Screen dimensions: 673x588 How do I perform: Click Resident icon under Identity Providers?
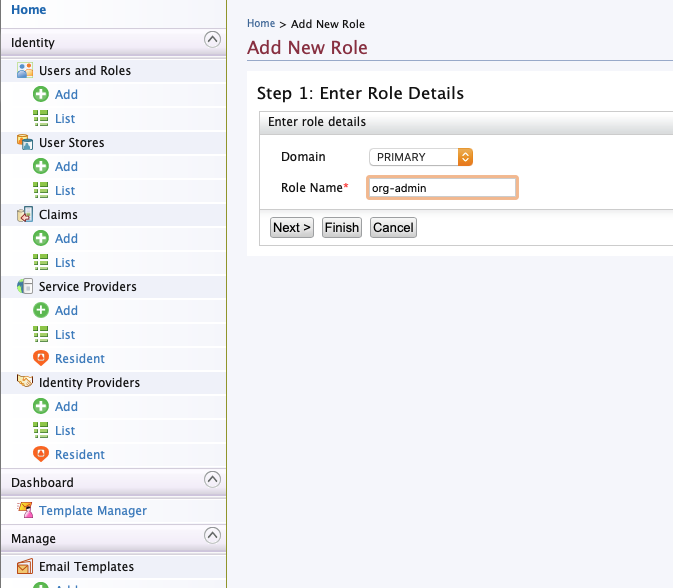click(41, 455)
